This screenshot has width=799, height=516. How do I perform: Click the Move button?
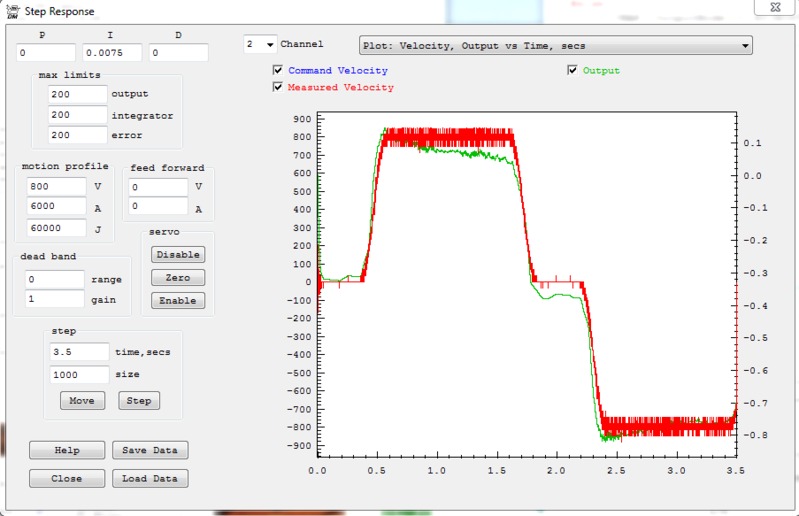tap(82, 401)
